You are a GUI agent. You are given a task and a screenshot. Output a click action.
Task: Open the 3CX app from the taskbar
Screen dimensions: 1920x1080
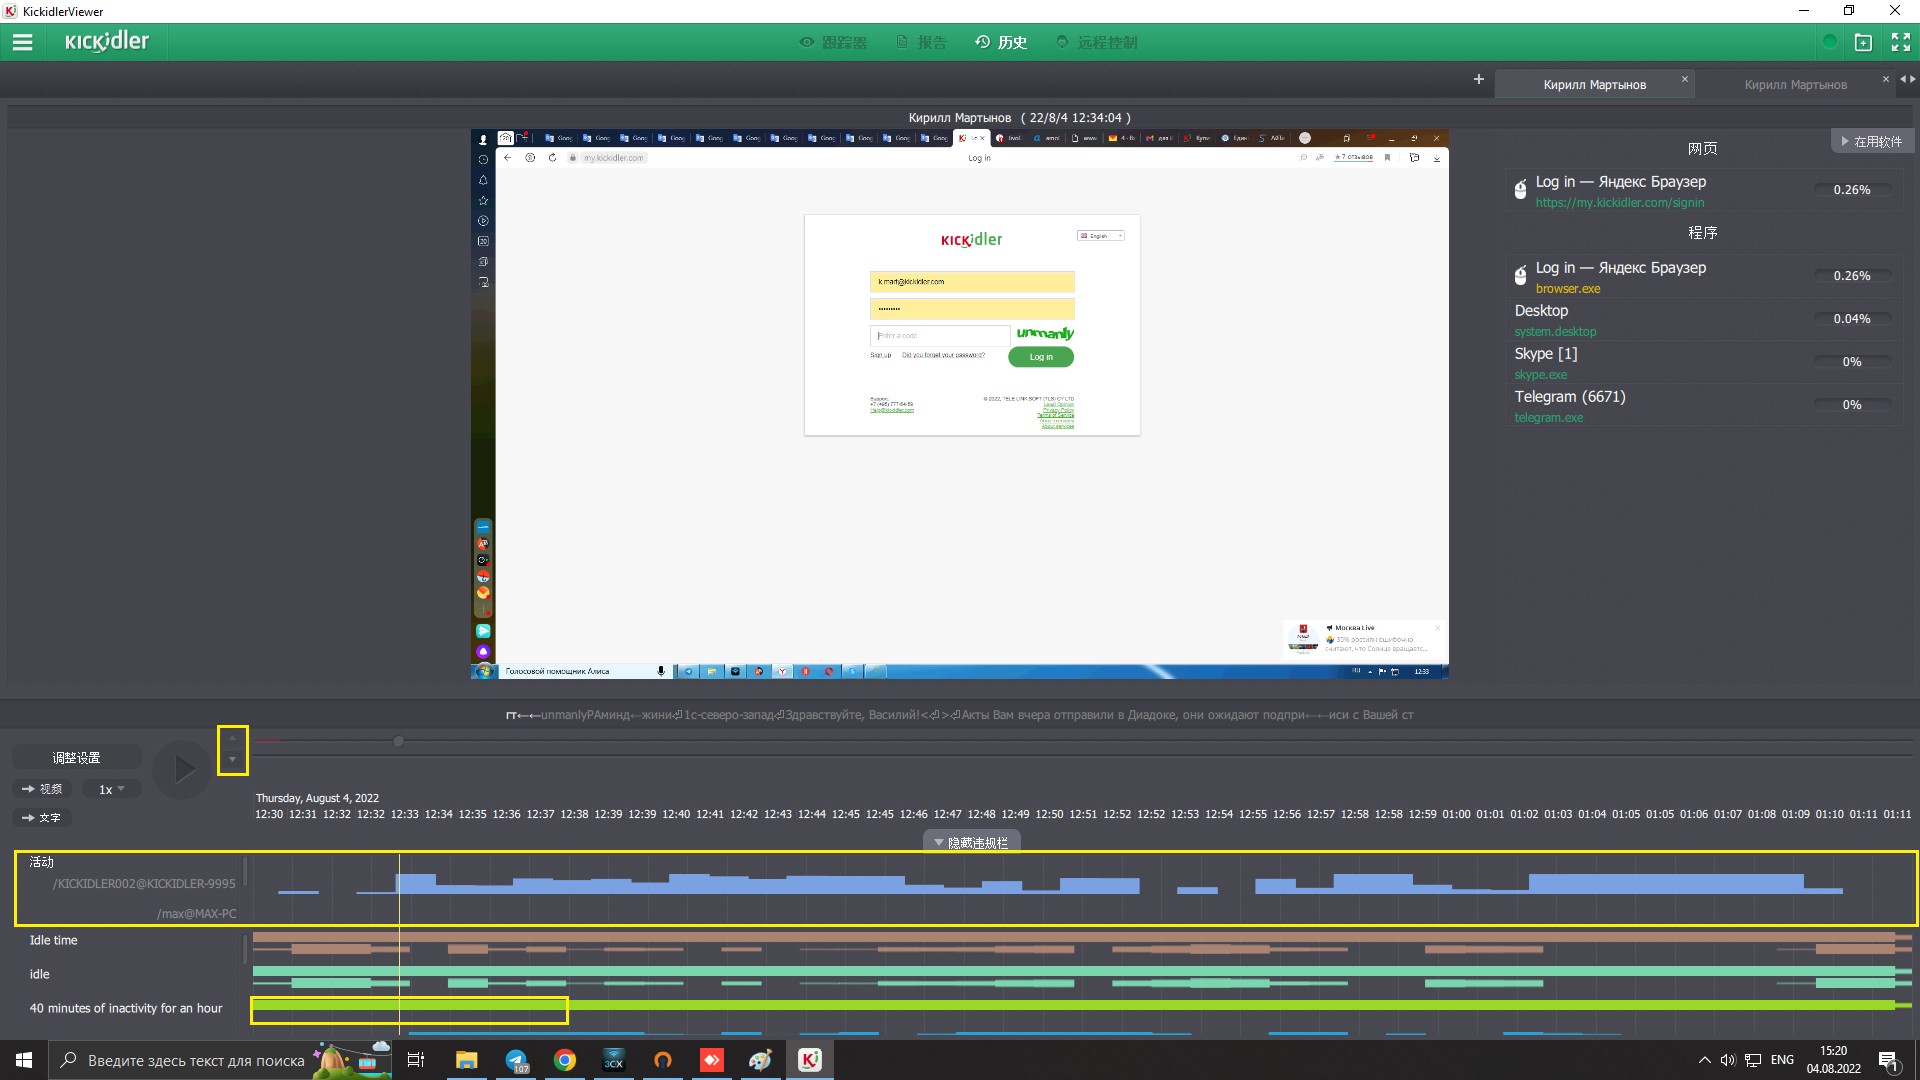tap(614, 1060)
